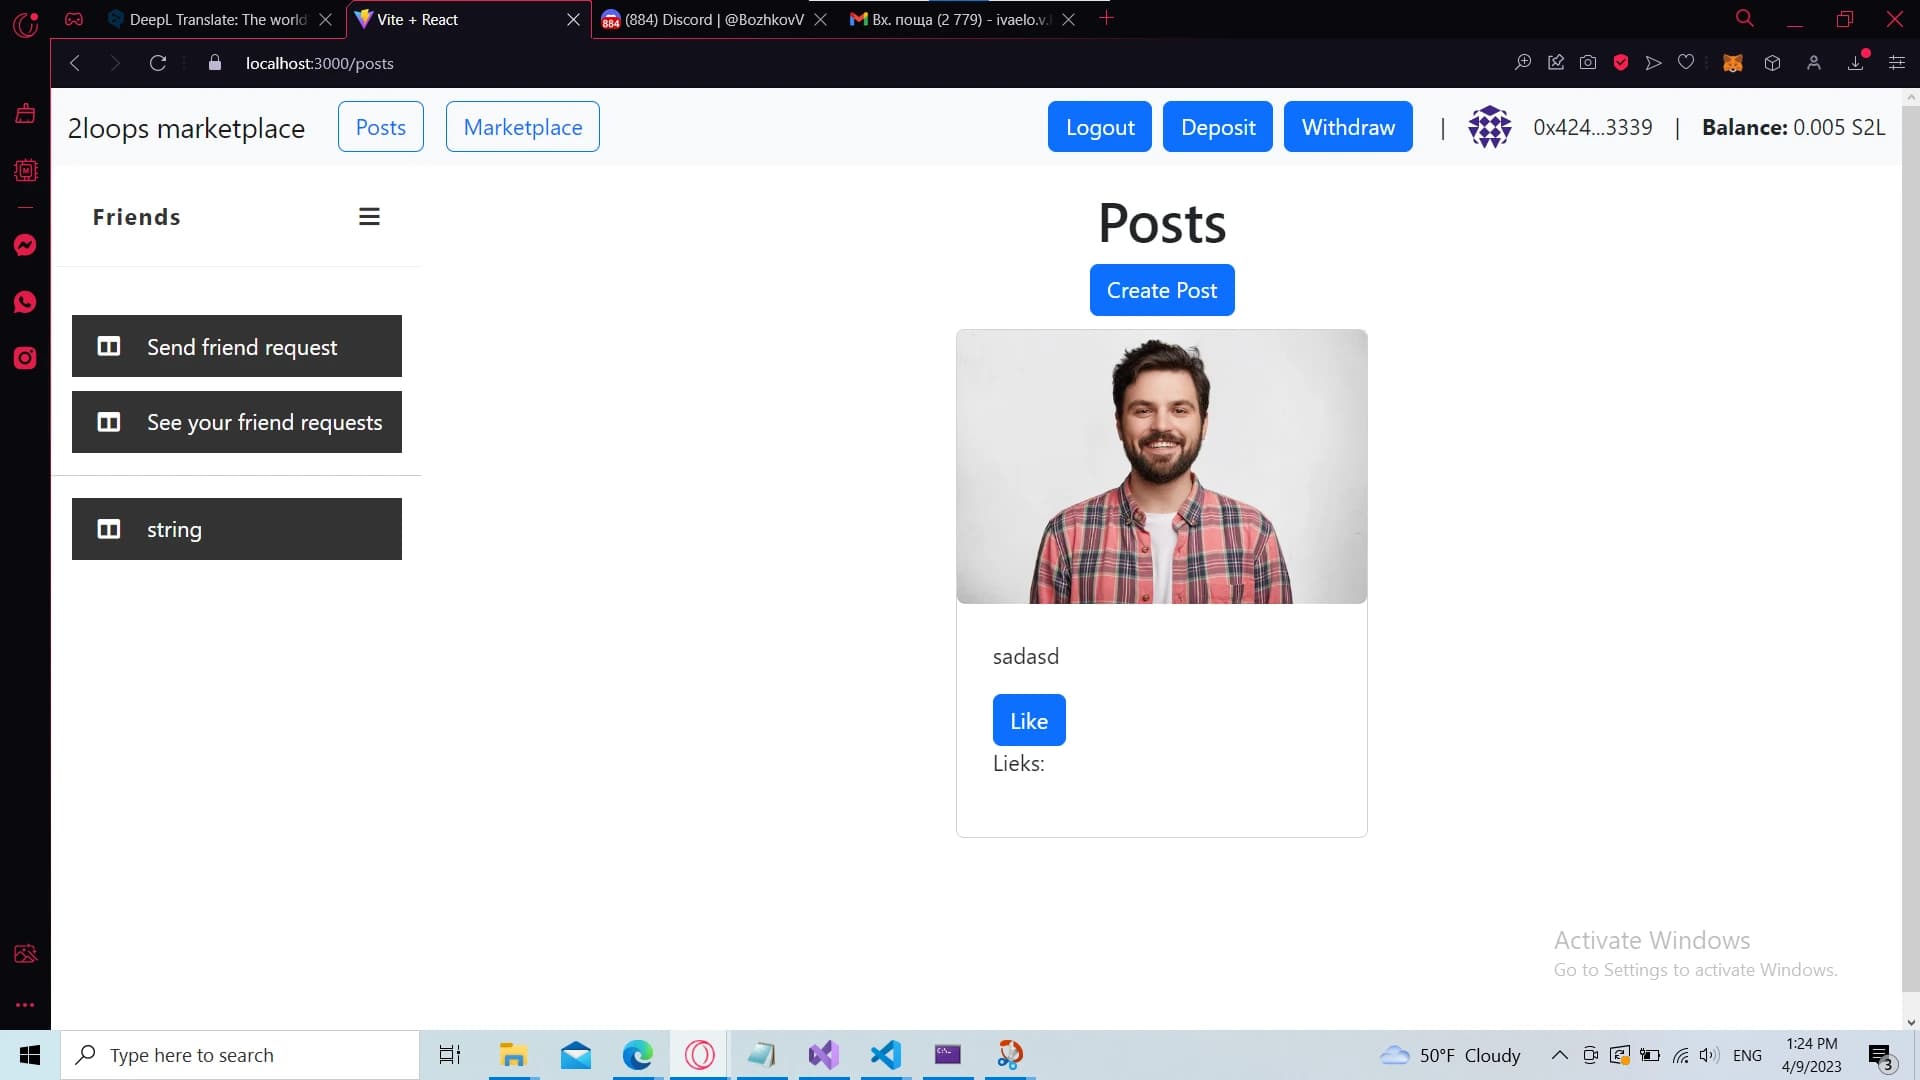The width and height of the screenshot is (1920, 1080).
Task: Click the ad blocker shield icon
Action: (x=1621, y=63)
